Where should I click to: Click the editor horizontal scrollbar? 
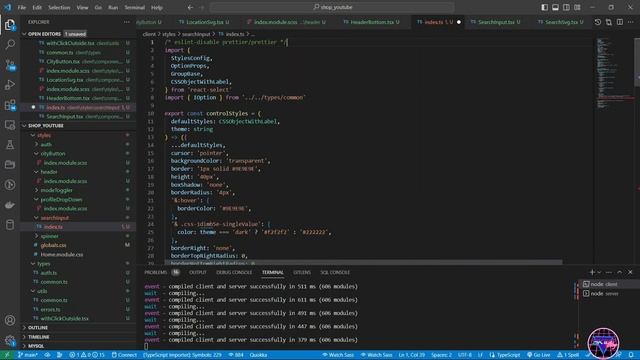tap(363, 262)
